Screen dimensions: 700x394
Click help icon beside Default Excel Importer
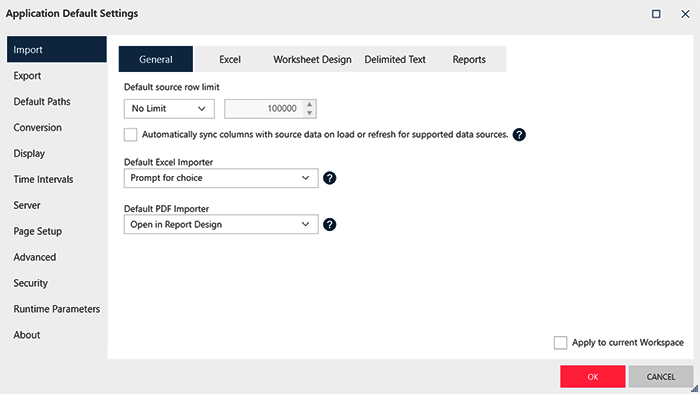[x=329, y=178]
